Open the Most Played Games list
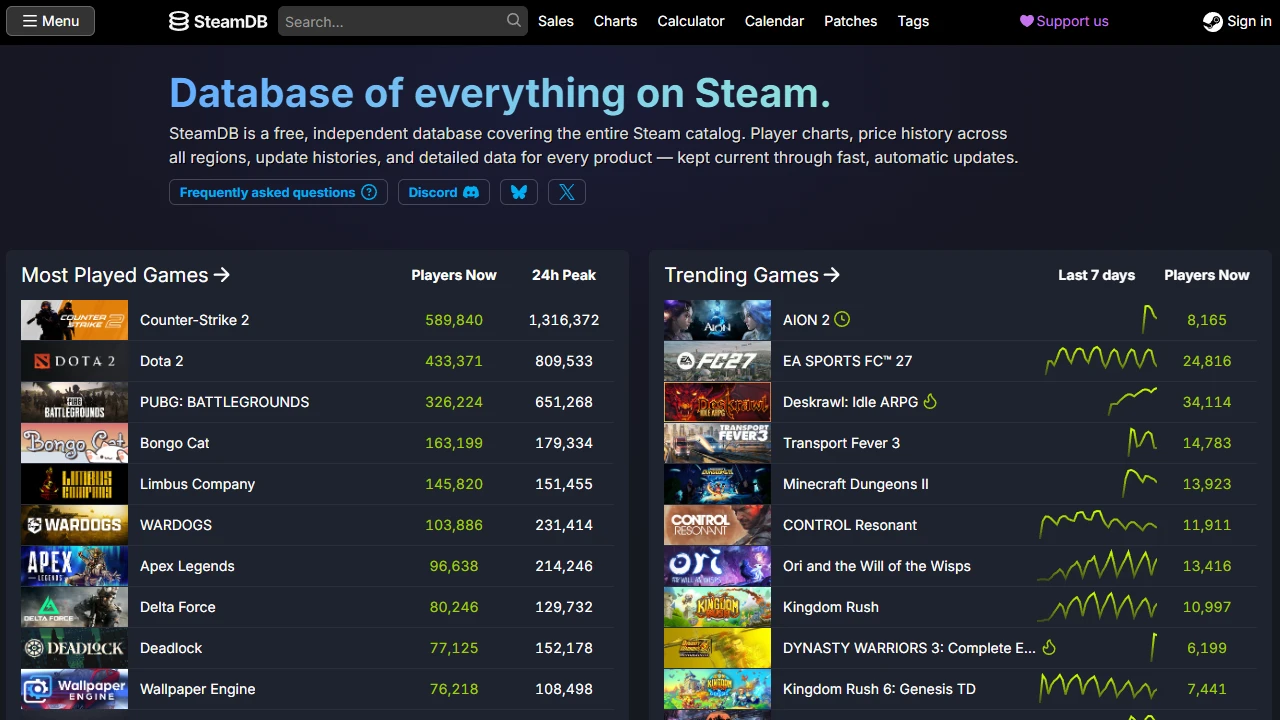 [x=126, y=275]
